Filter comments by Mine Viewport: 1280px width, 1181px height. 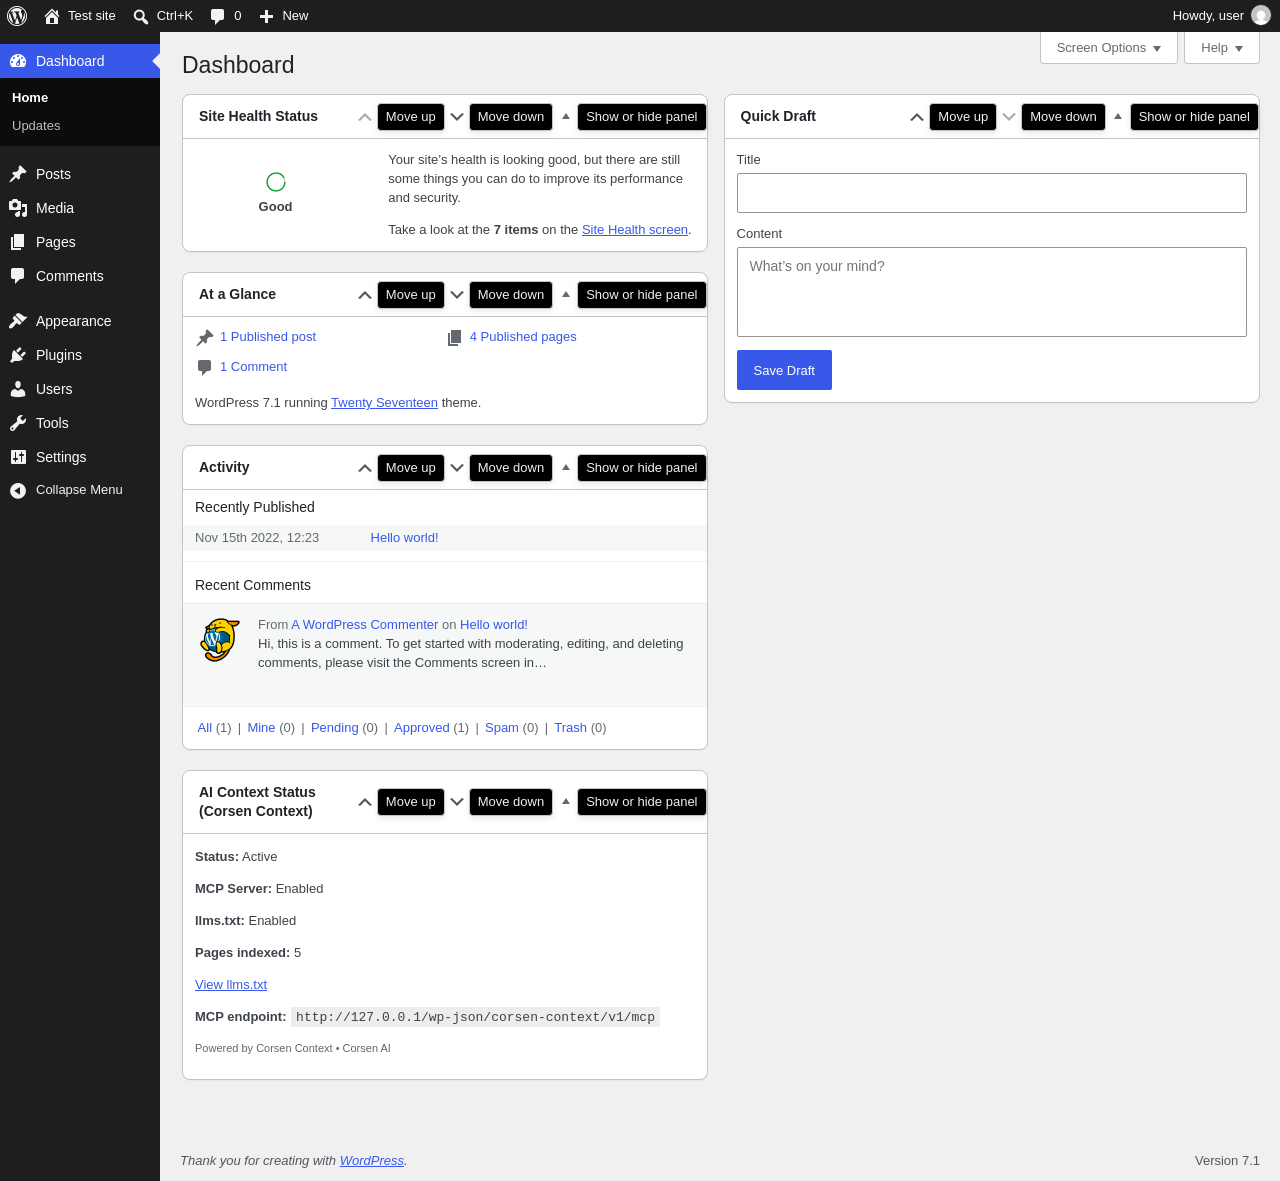click(261, 728)
